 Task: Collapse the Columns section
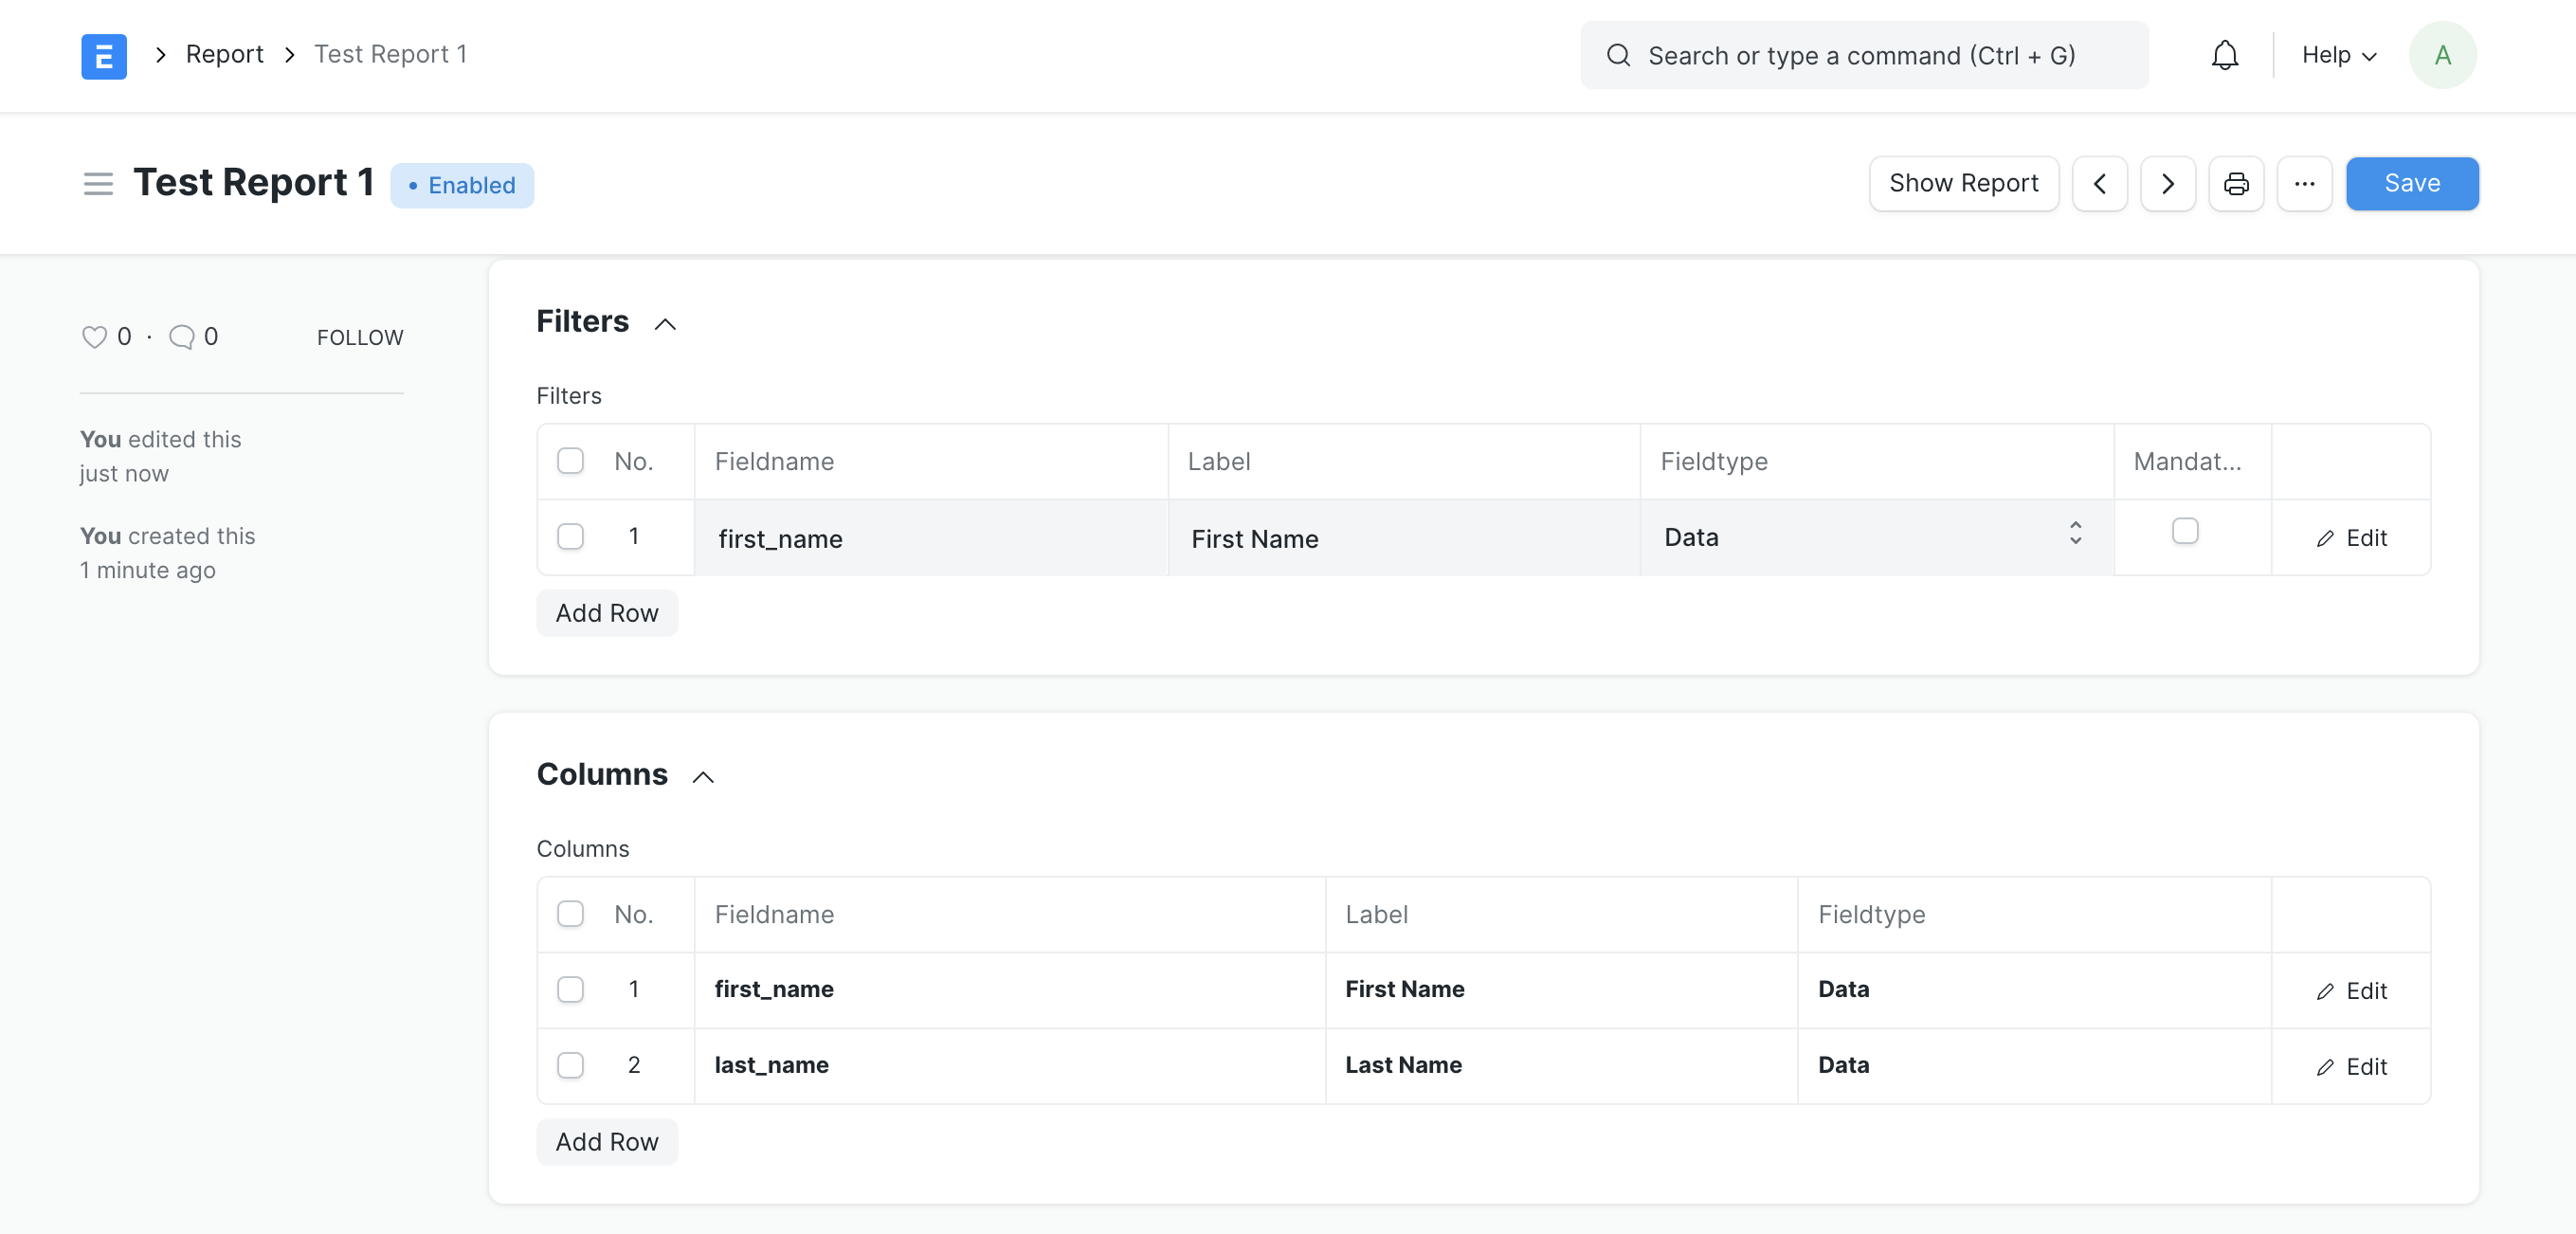coord(703,777)
